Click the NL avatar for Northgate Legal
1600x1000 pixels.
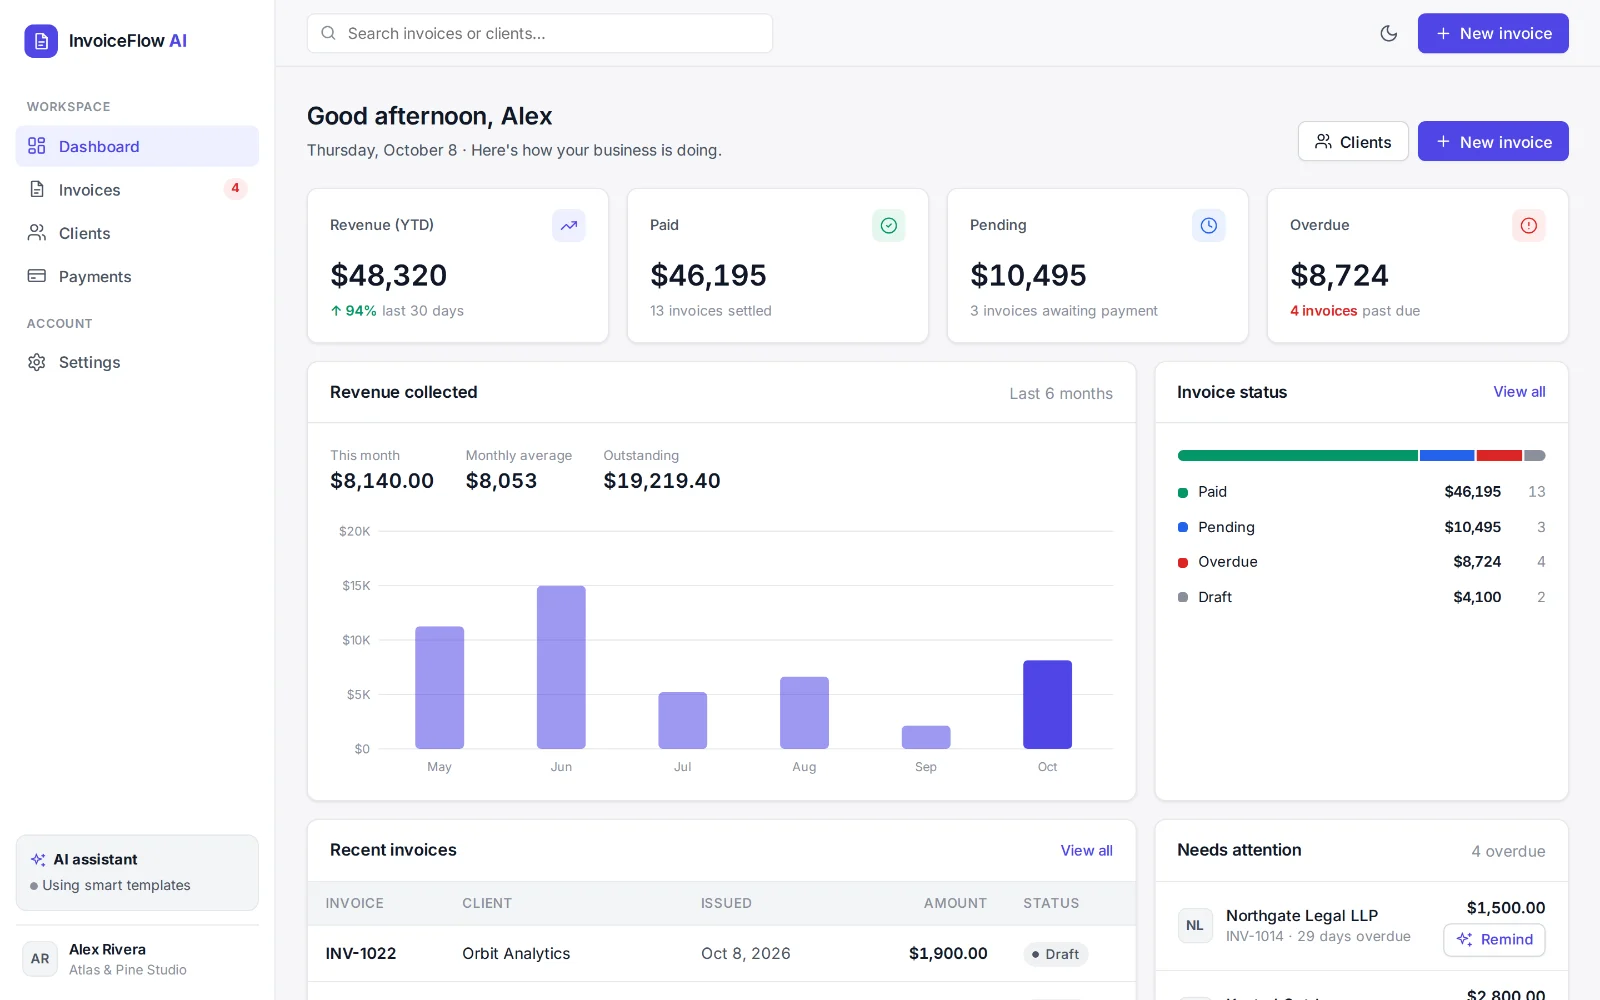[1195, 925]
